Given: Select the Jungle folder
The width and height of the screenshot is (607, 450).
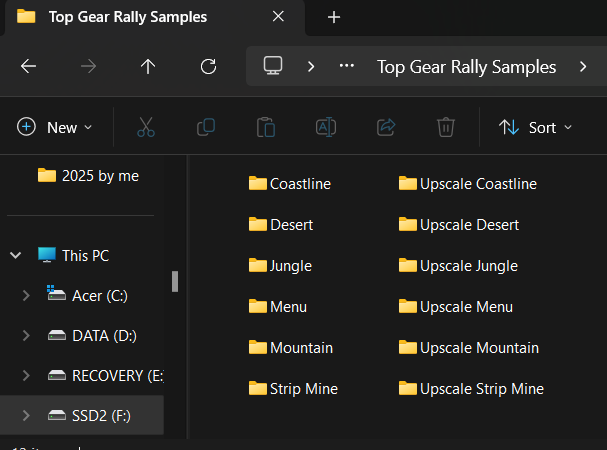Looking at the screenshot, I should point(280,266).
